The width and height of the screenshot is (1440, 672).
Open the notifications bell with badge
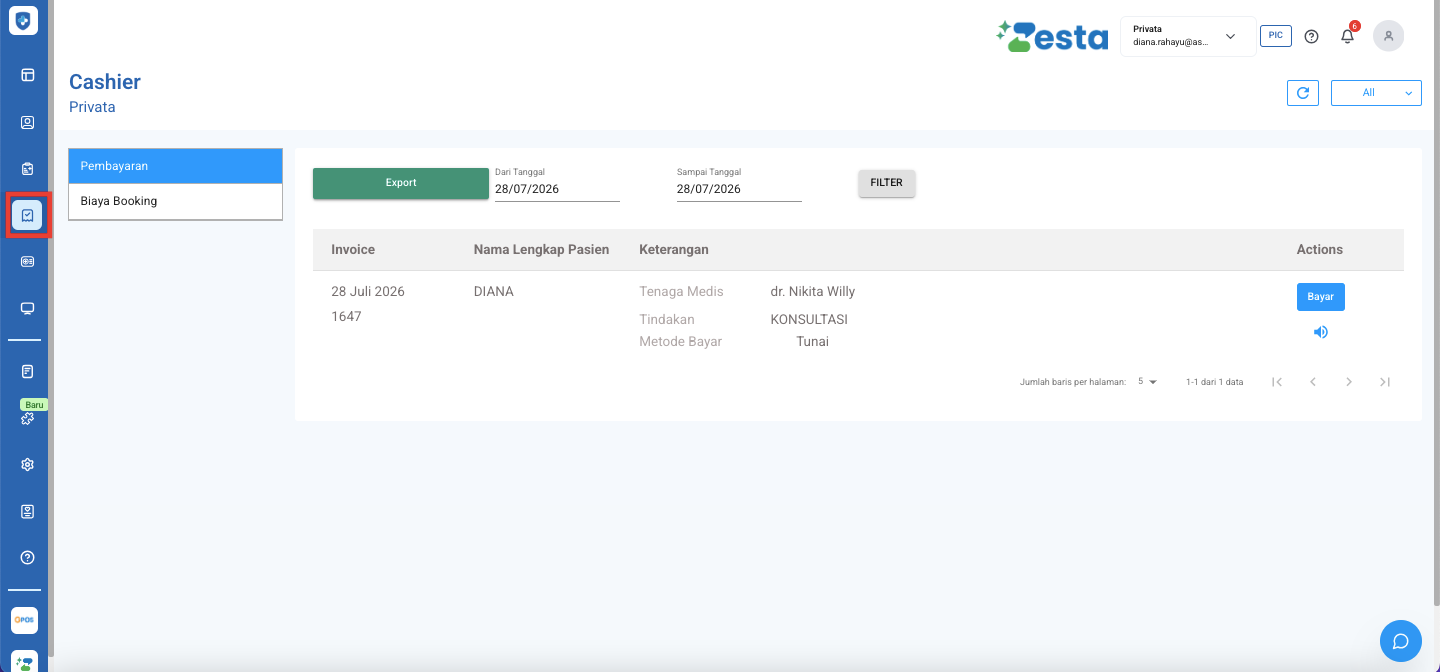click(x=1348, y=36)
